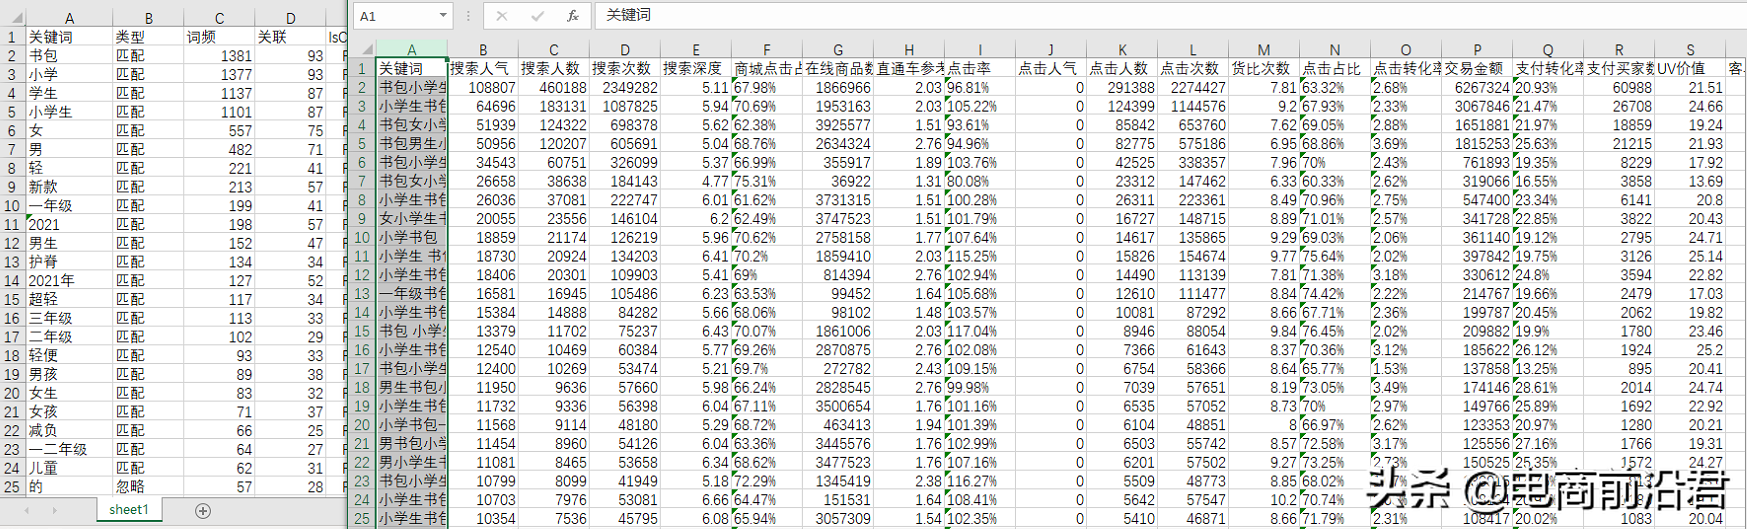Click the previous sheet scroll arrow

26,511
